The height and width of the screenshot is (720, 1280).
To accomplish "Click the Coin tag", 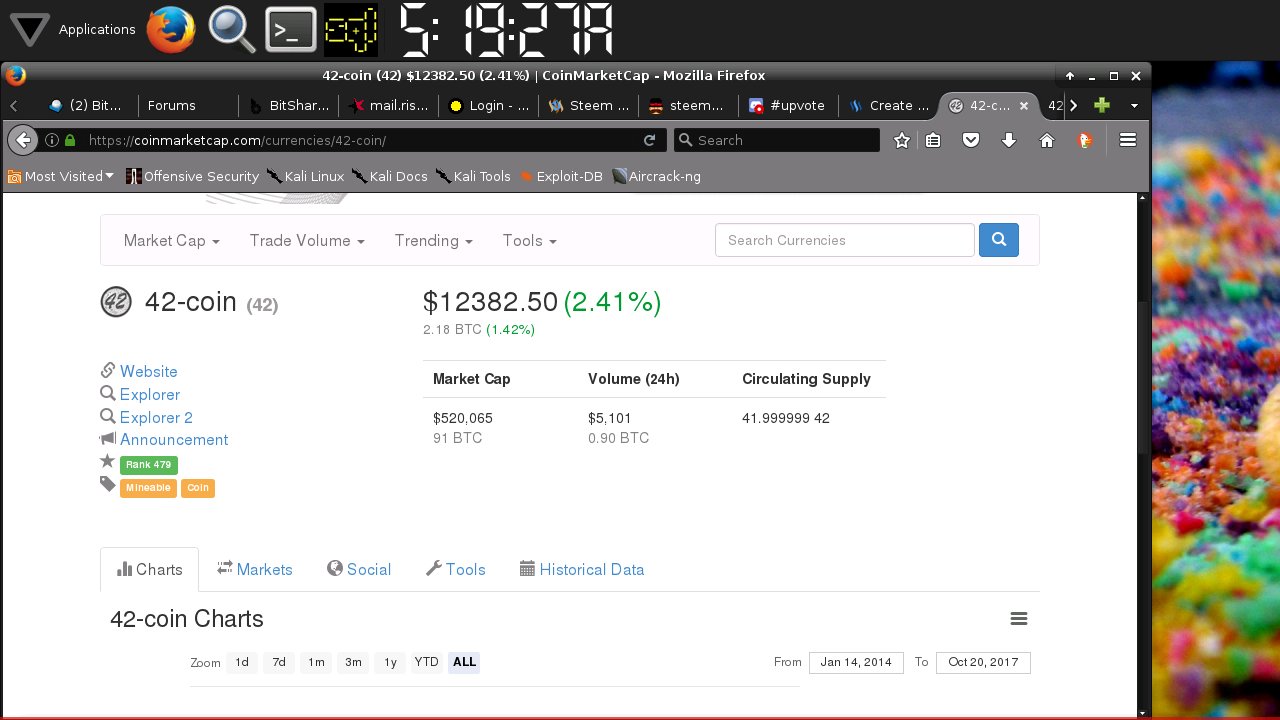I will point(198,487).
